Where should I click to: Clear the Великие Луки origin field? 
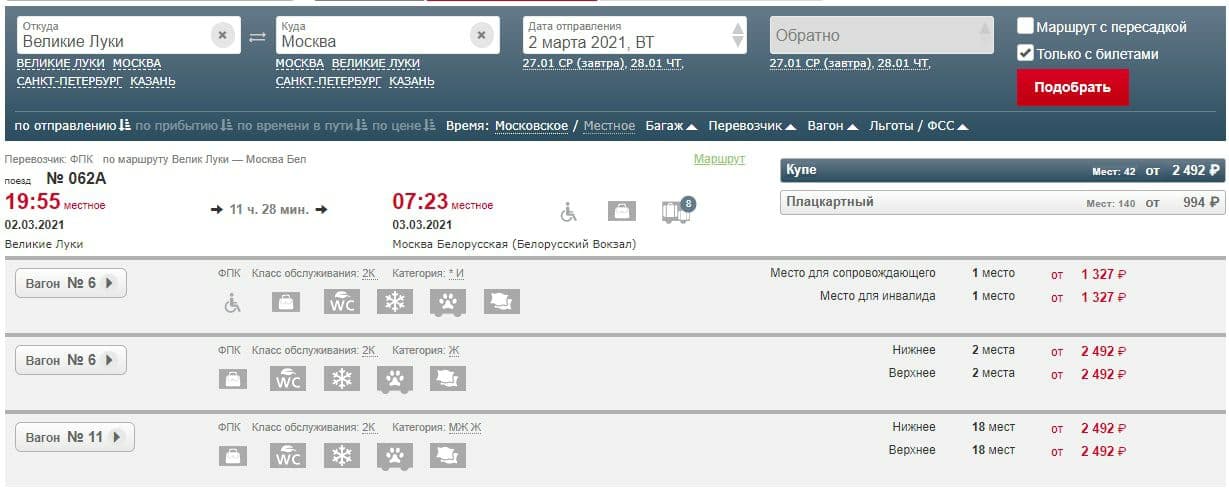click(x=222, y=36)
